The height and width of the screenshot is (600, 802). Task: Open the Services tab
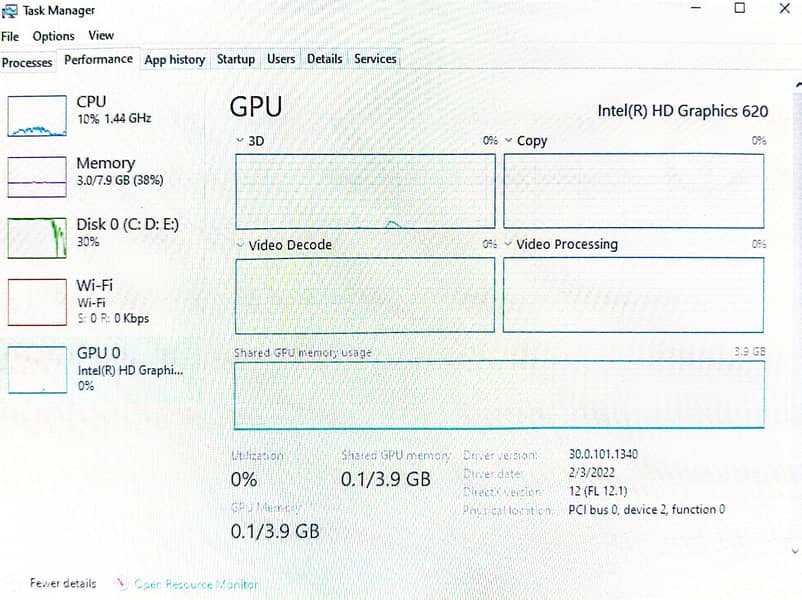pos(375,59)
